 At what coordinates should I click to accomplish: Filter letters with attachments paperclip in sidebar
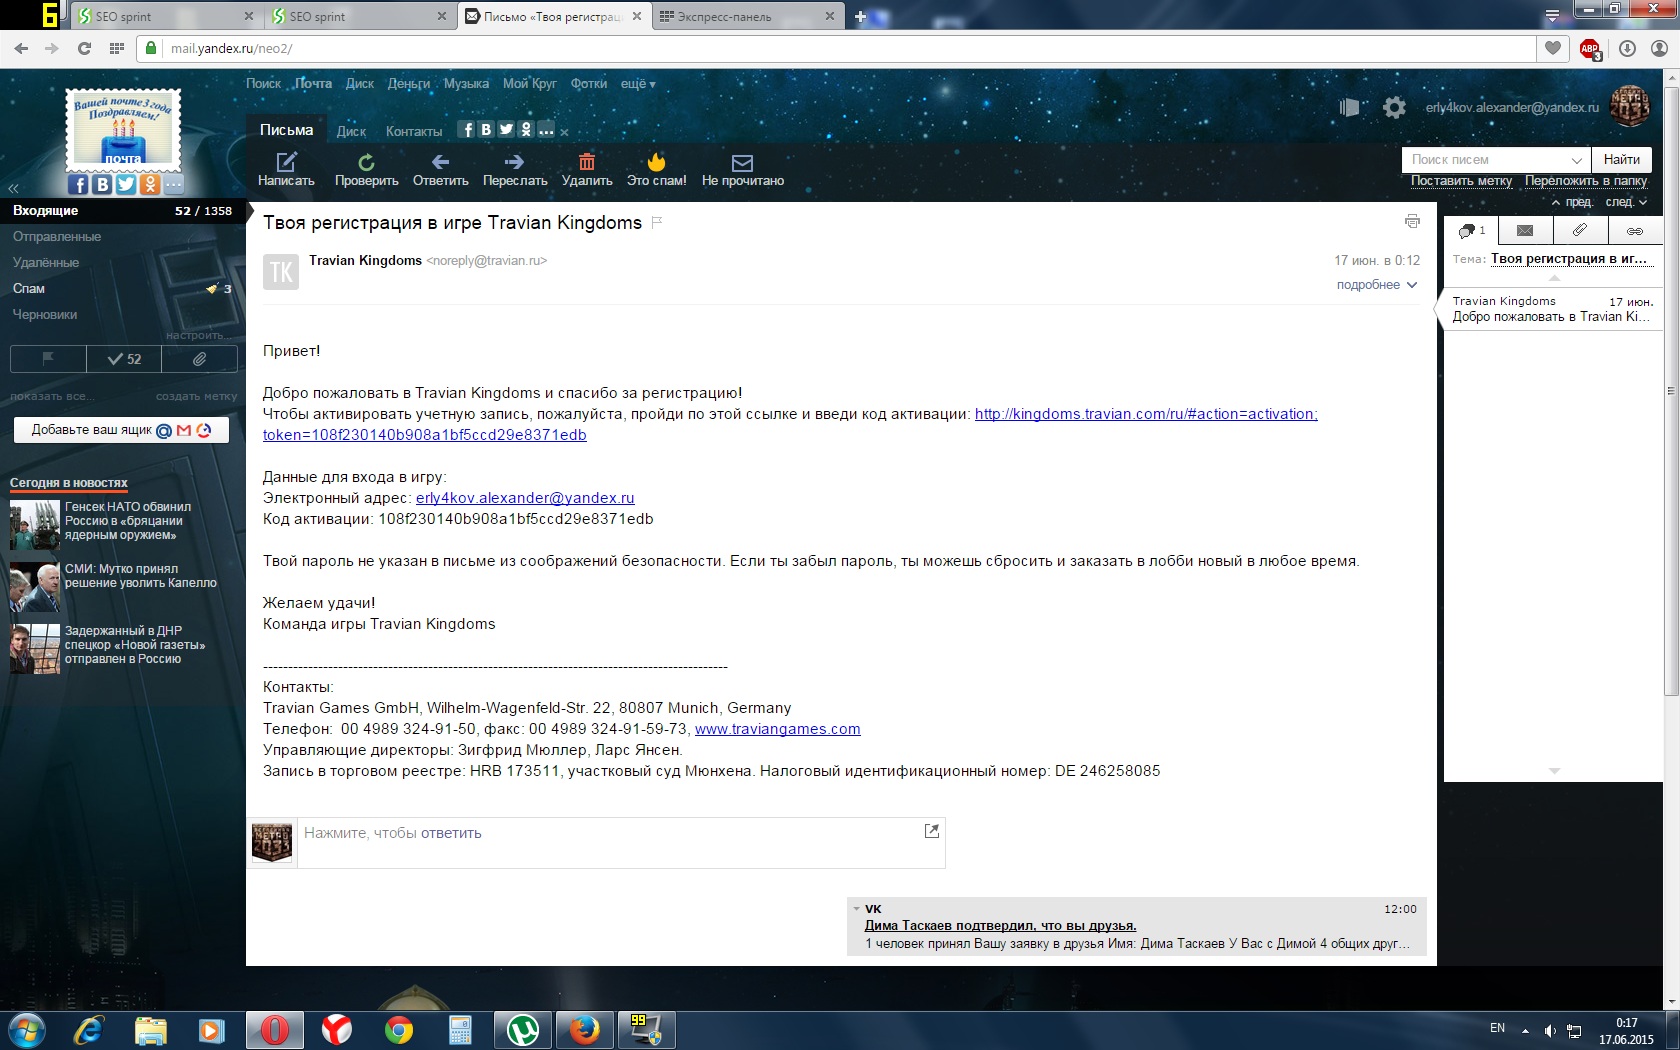point(200,358)
